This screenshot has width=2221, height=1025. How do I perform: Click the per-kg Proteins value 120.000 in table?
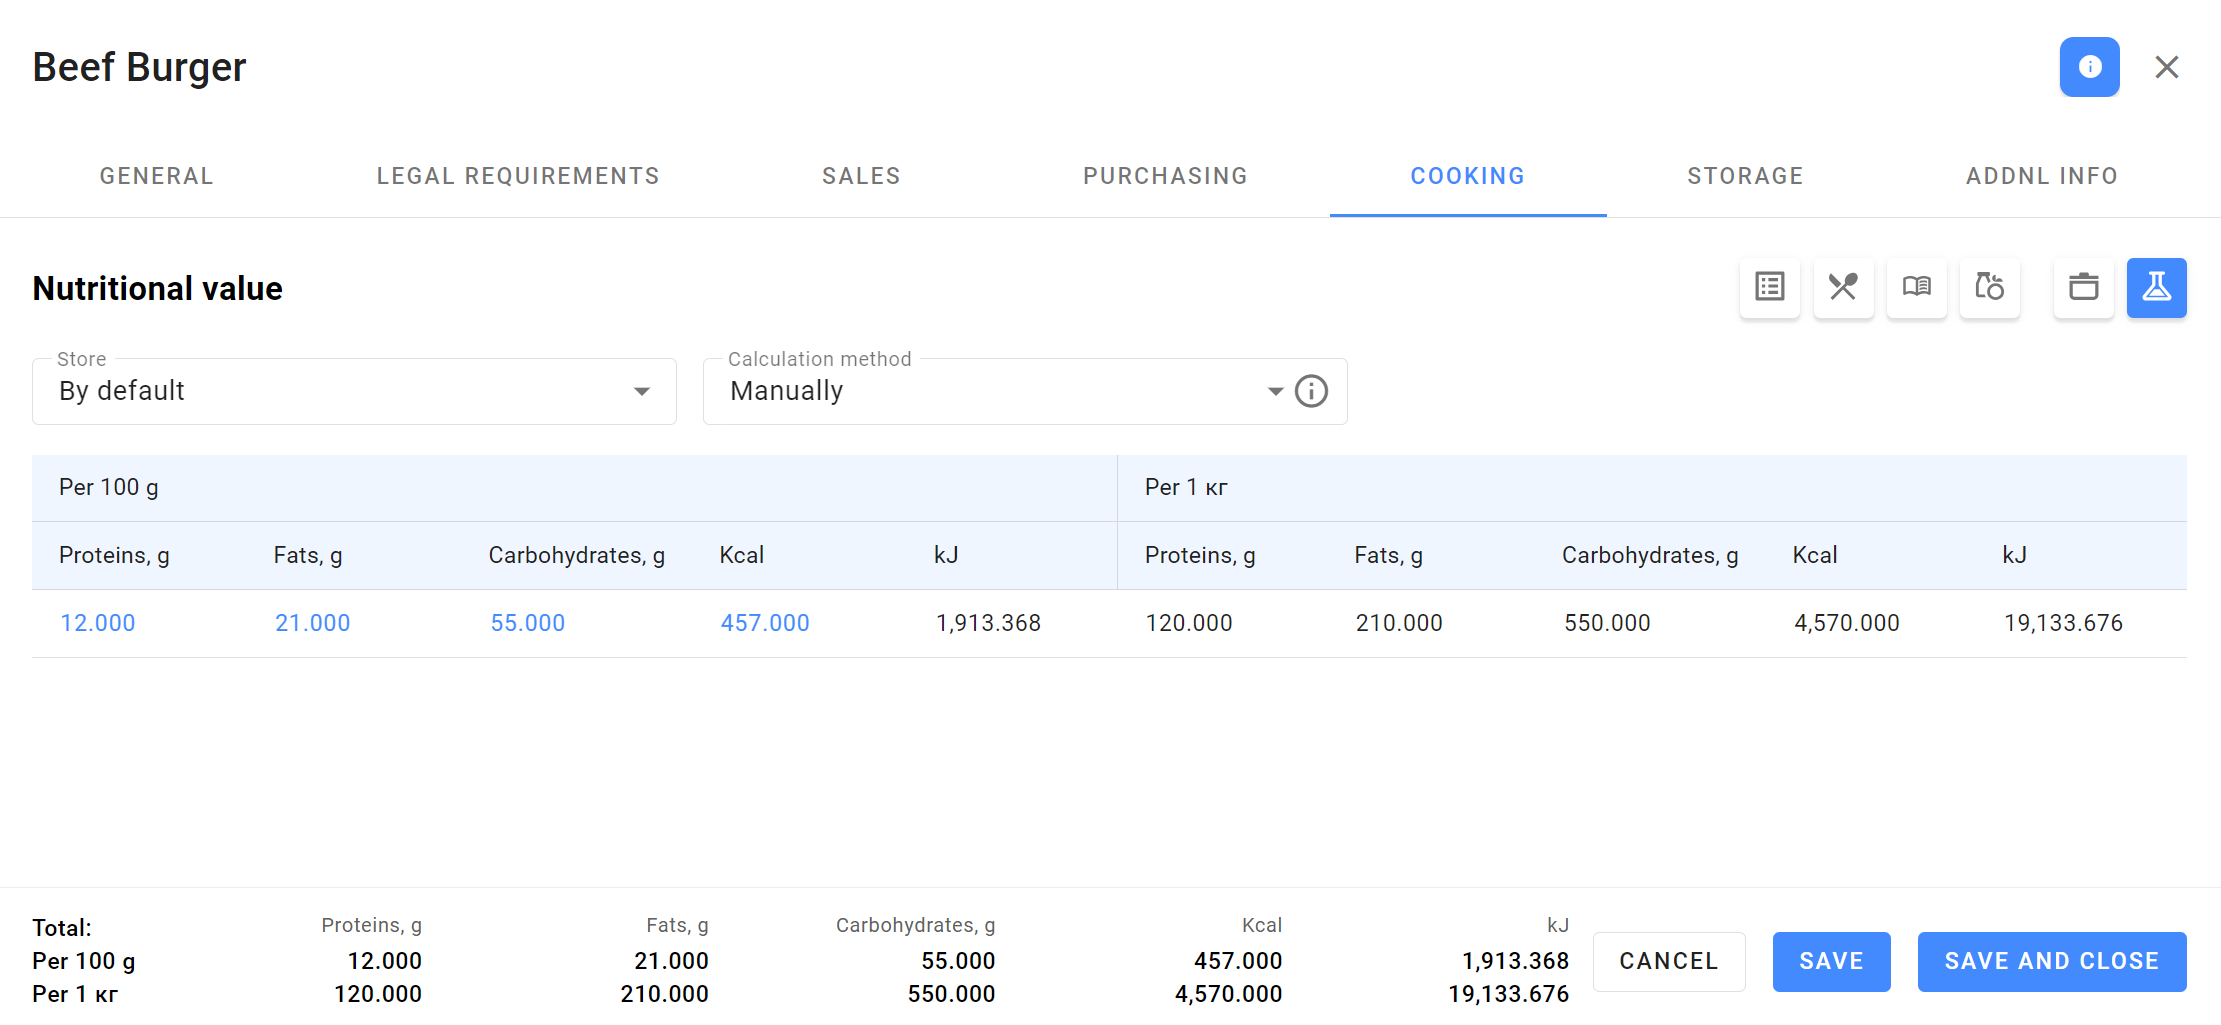pyautogui.click(x=1189, y=623)
